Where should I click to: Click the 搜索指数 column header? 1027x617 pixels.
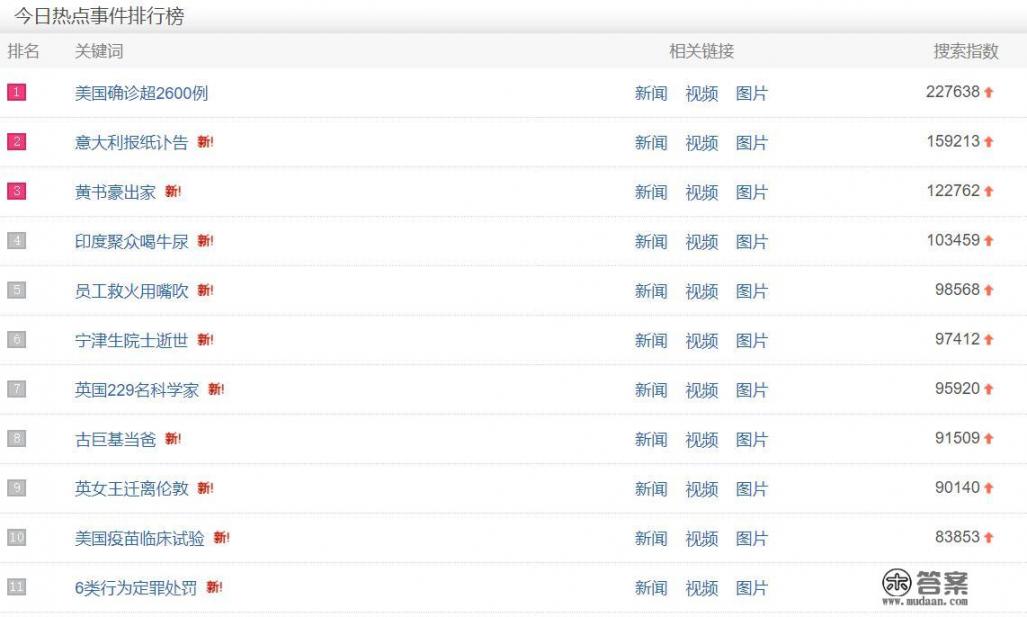(965, 51)
